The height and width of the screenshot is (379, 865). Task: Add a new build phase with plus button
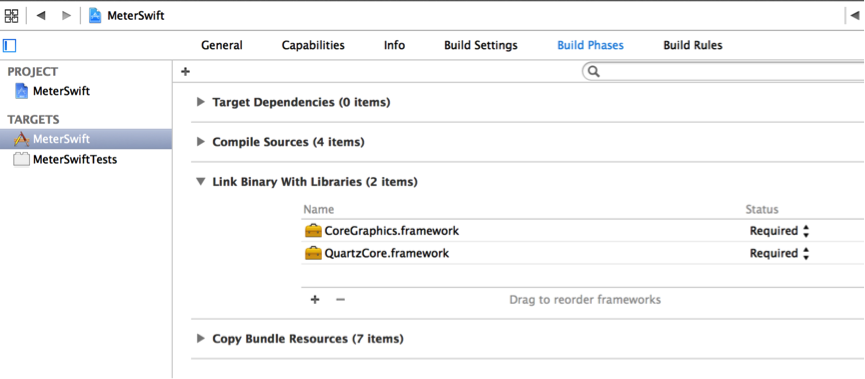click(185, 71)
